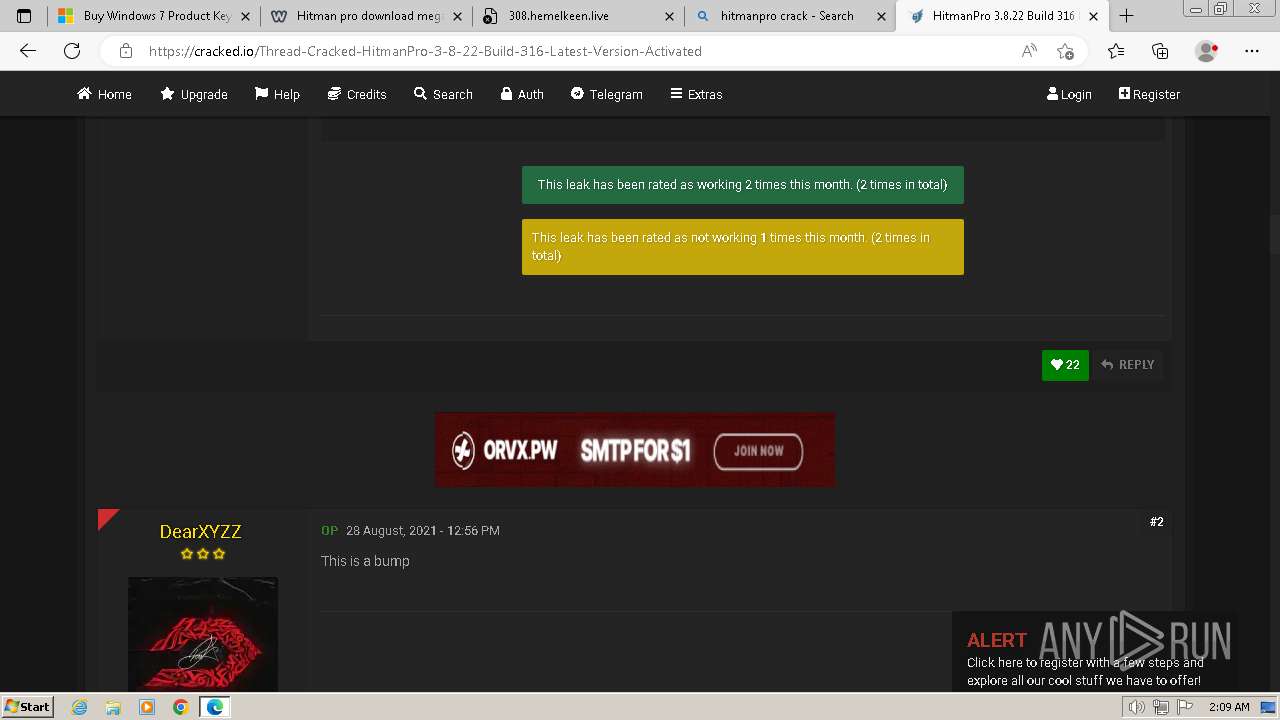Click JOIN NOW on the ORVX.PW banner
This screenshot has height=720, width=1280.
[758, 451]
